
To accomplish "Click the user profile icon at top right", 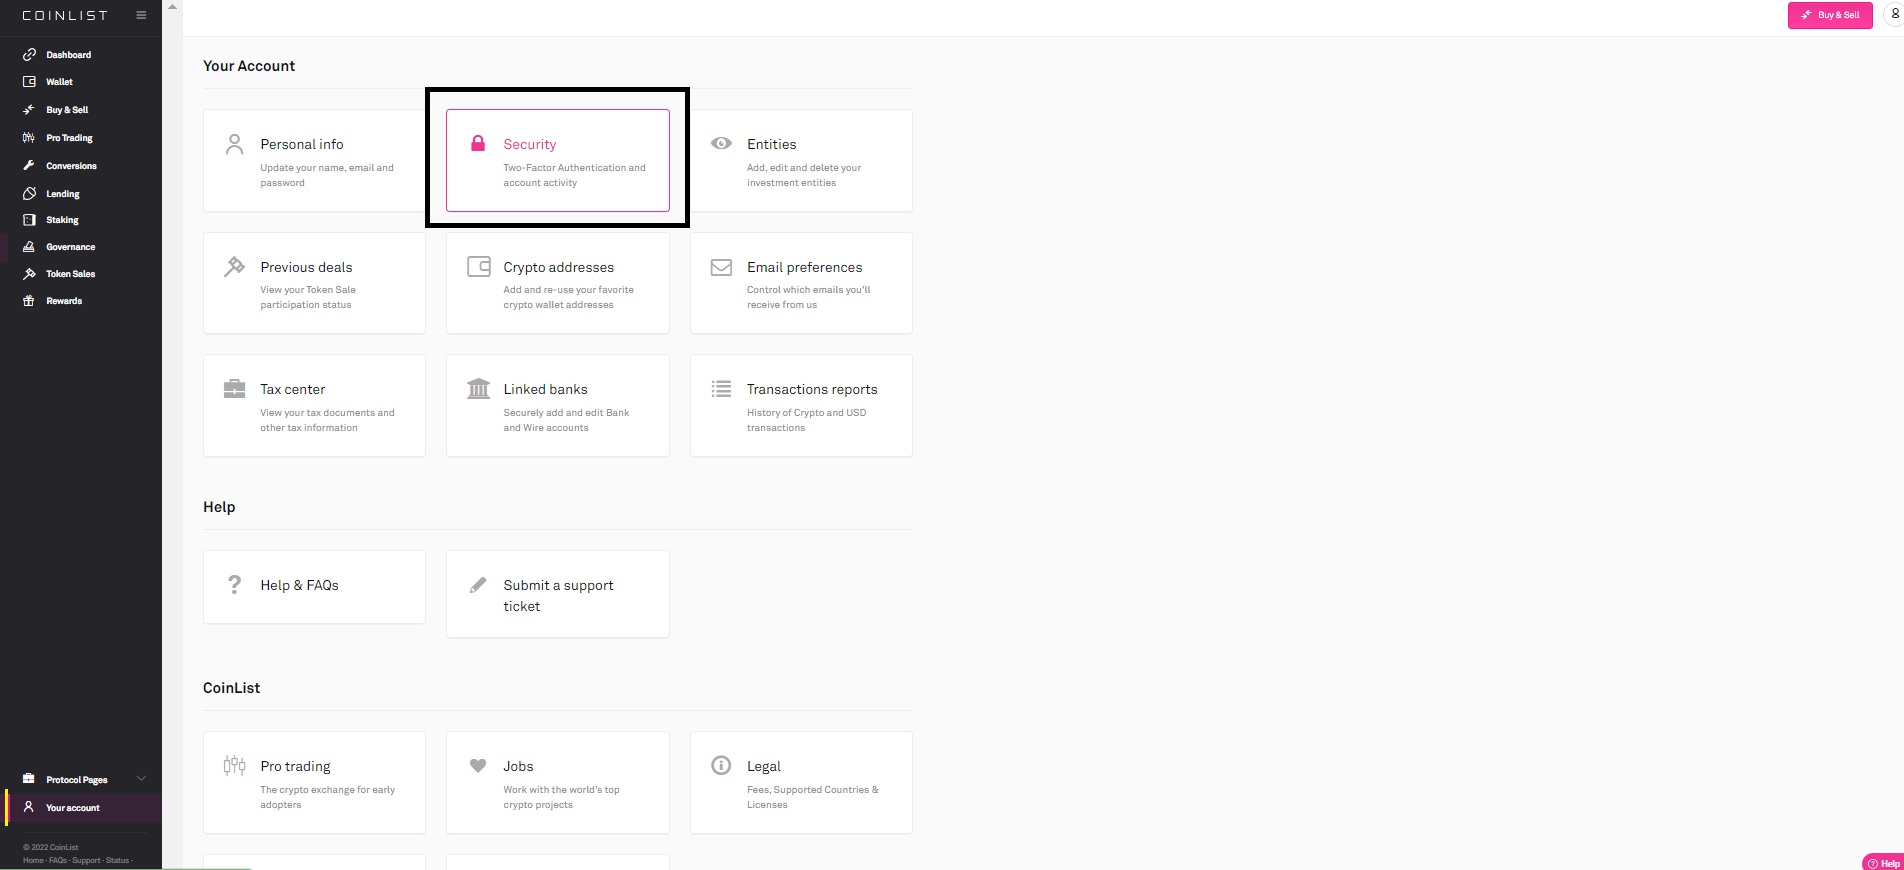I will [x=1894, y=15].
